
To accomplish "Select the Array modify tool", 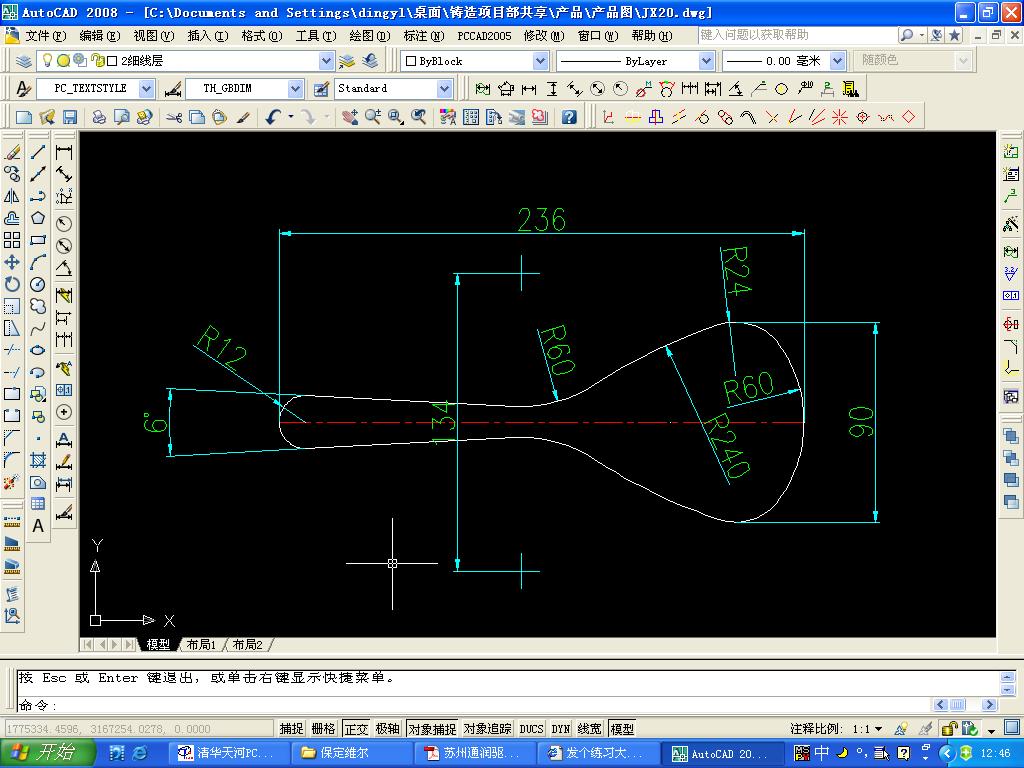I will click(12, 240).
